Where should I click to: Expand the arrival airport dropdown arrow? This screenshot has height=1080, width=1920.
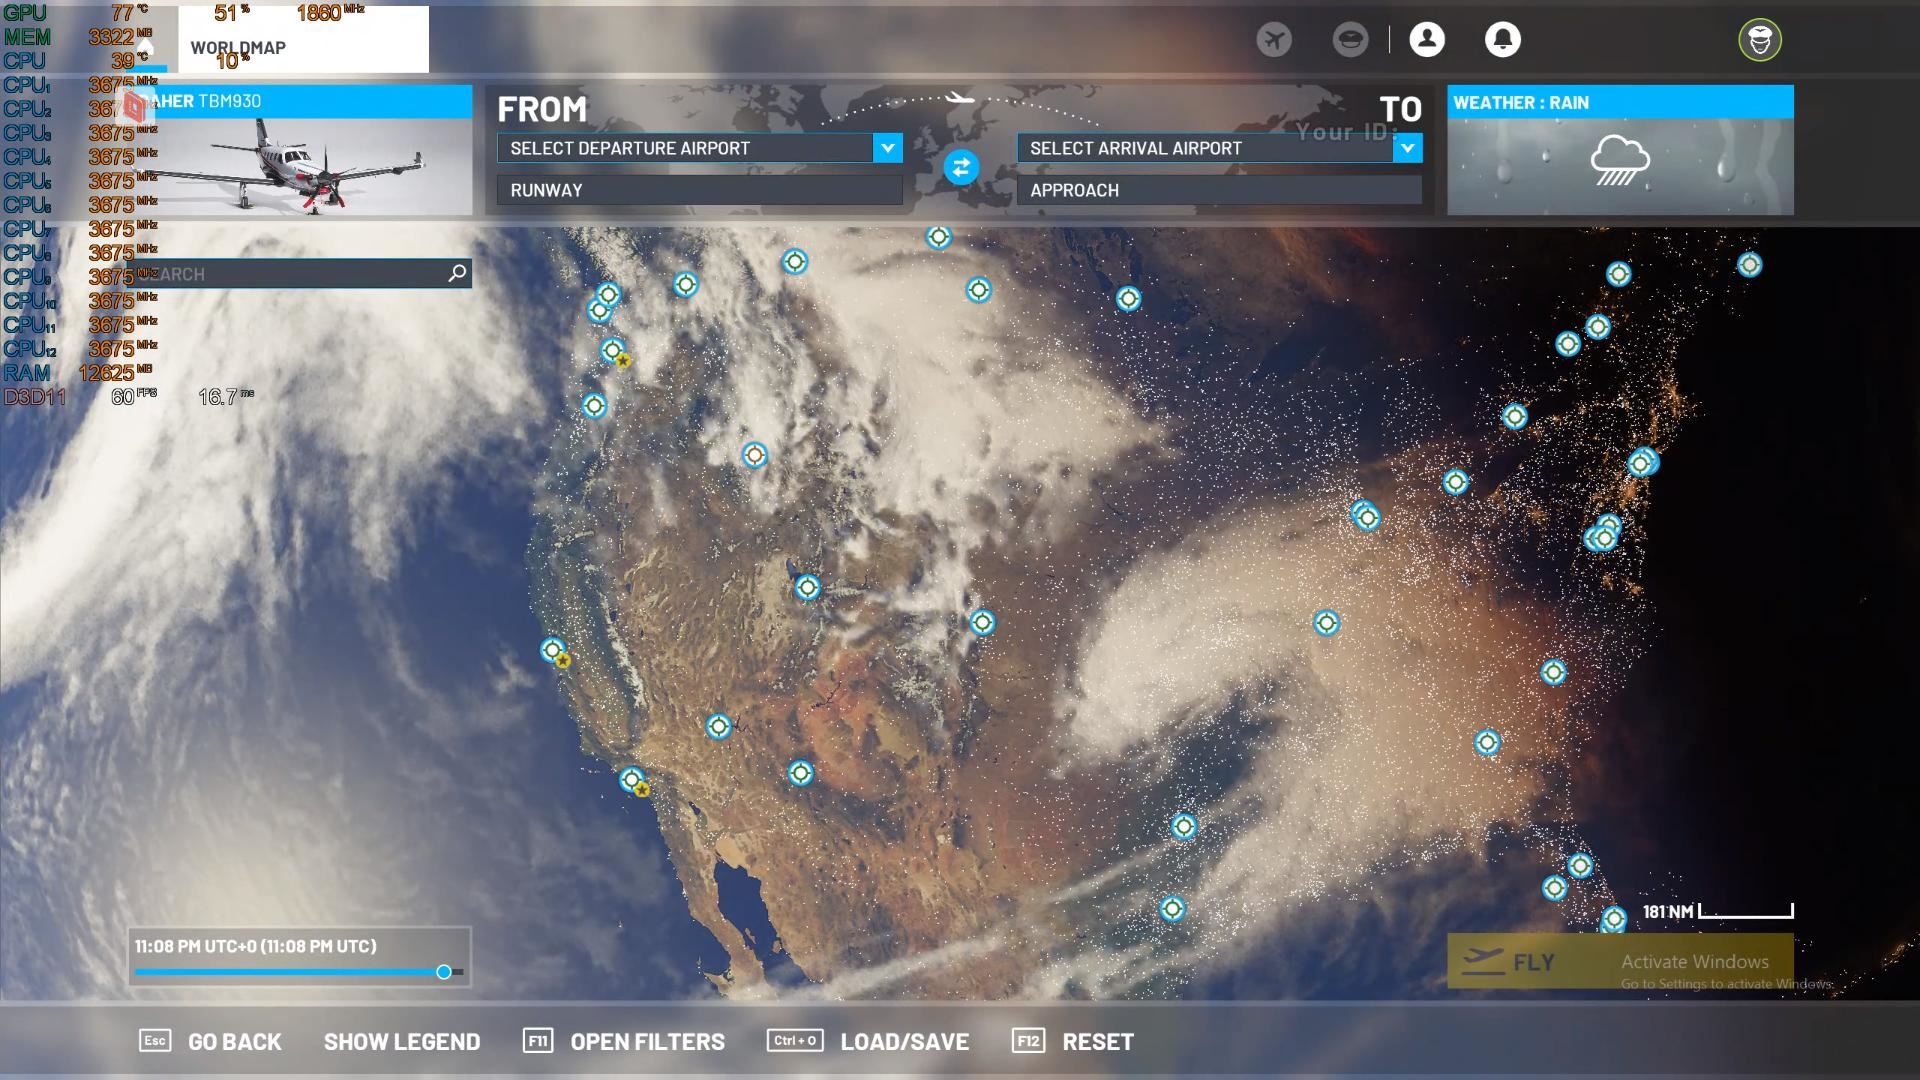1407,148
